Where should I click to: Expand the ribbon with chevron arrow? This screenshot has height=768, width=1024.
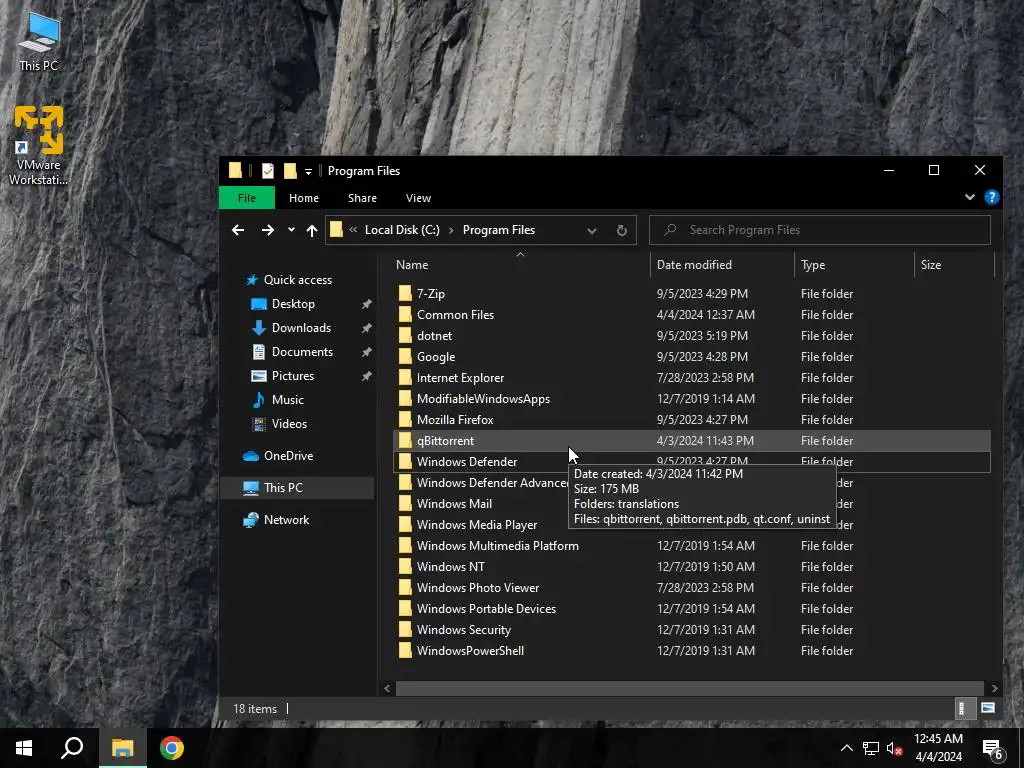[x=970, y=197]
